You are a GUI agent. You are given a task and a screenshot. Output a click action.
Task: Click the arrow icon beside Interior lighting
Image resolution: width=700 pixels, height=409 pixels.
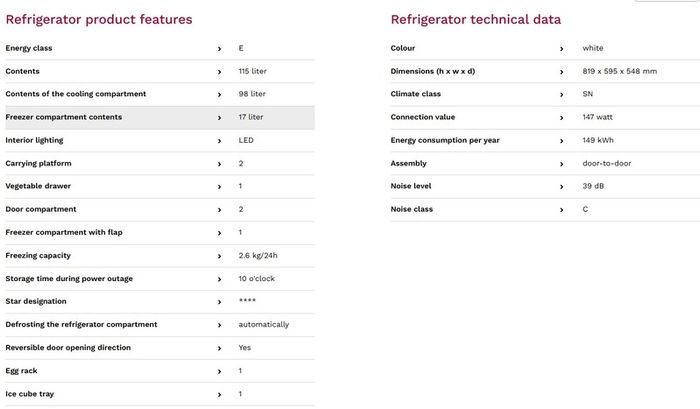pyautogui.click(x=219, y=141)
